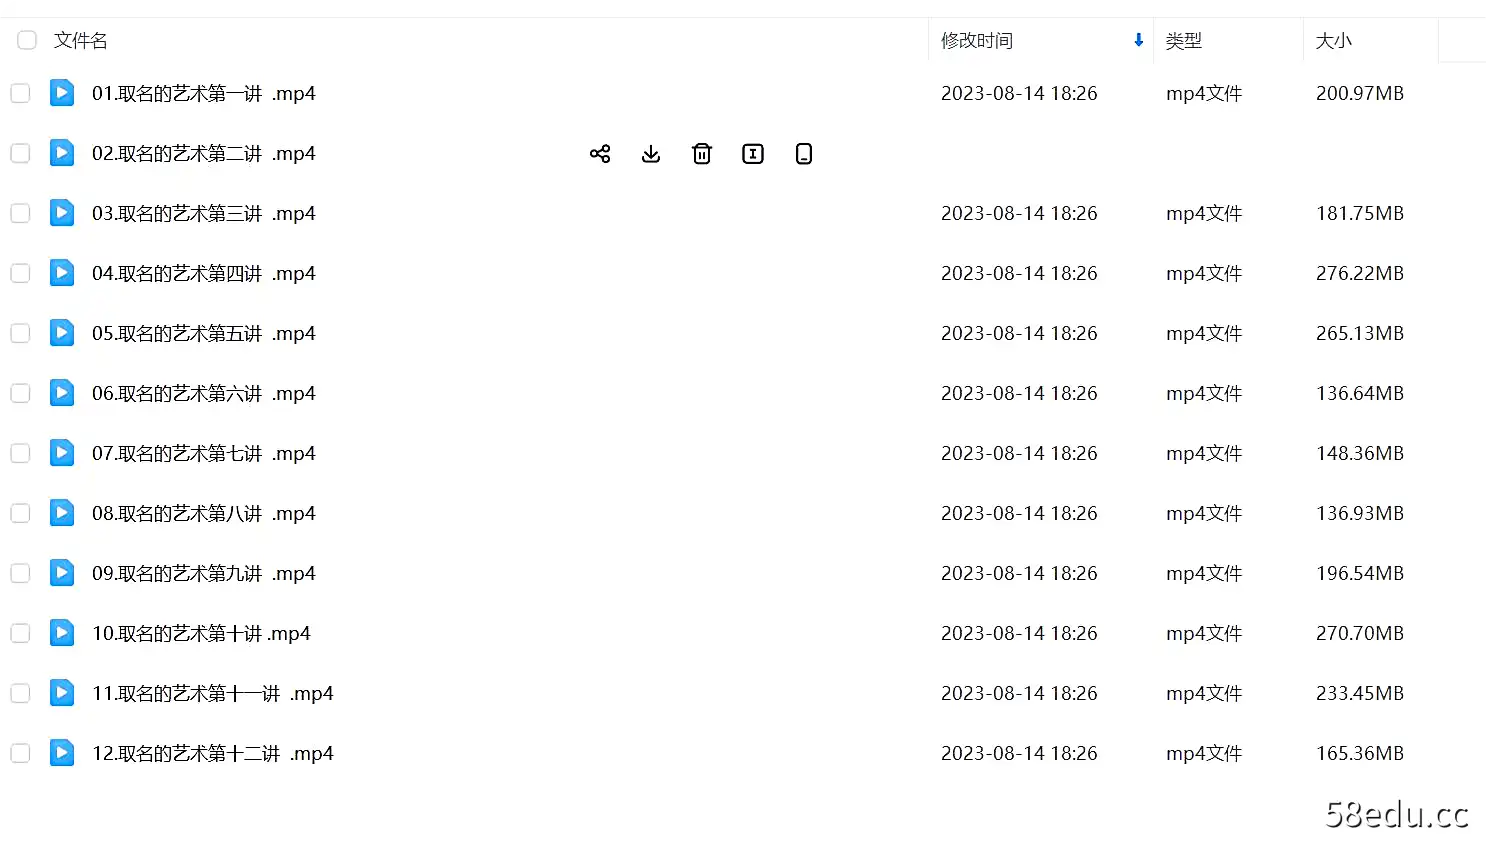Click the 文件名 column header
The image size is (1486, 845).
80,40
